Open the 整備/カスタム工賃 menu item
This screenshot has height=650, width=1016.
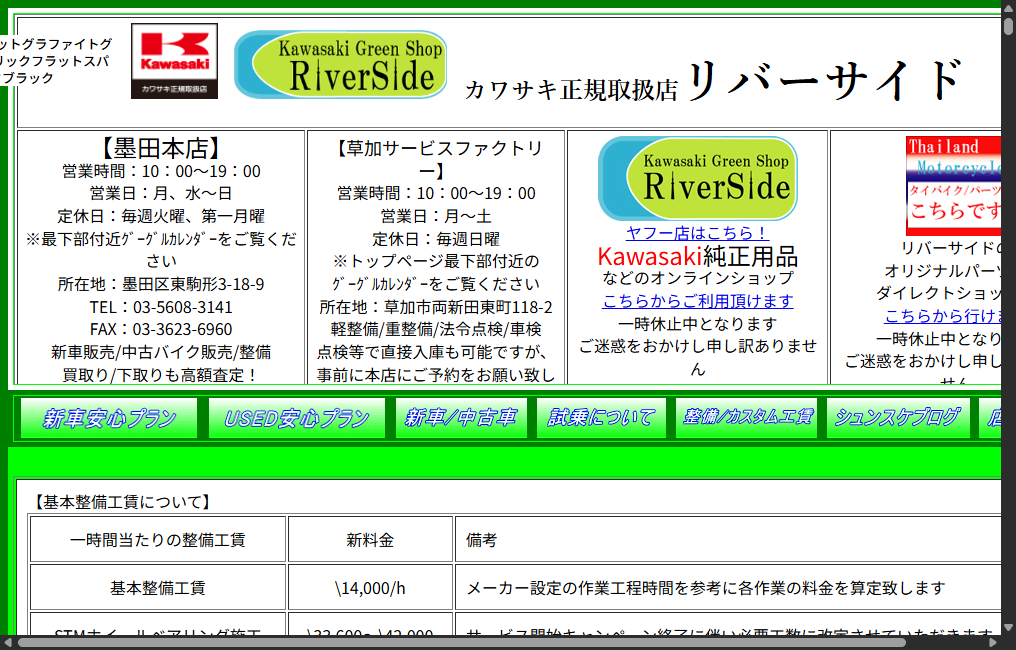click(748, 418)
